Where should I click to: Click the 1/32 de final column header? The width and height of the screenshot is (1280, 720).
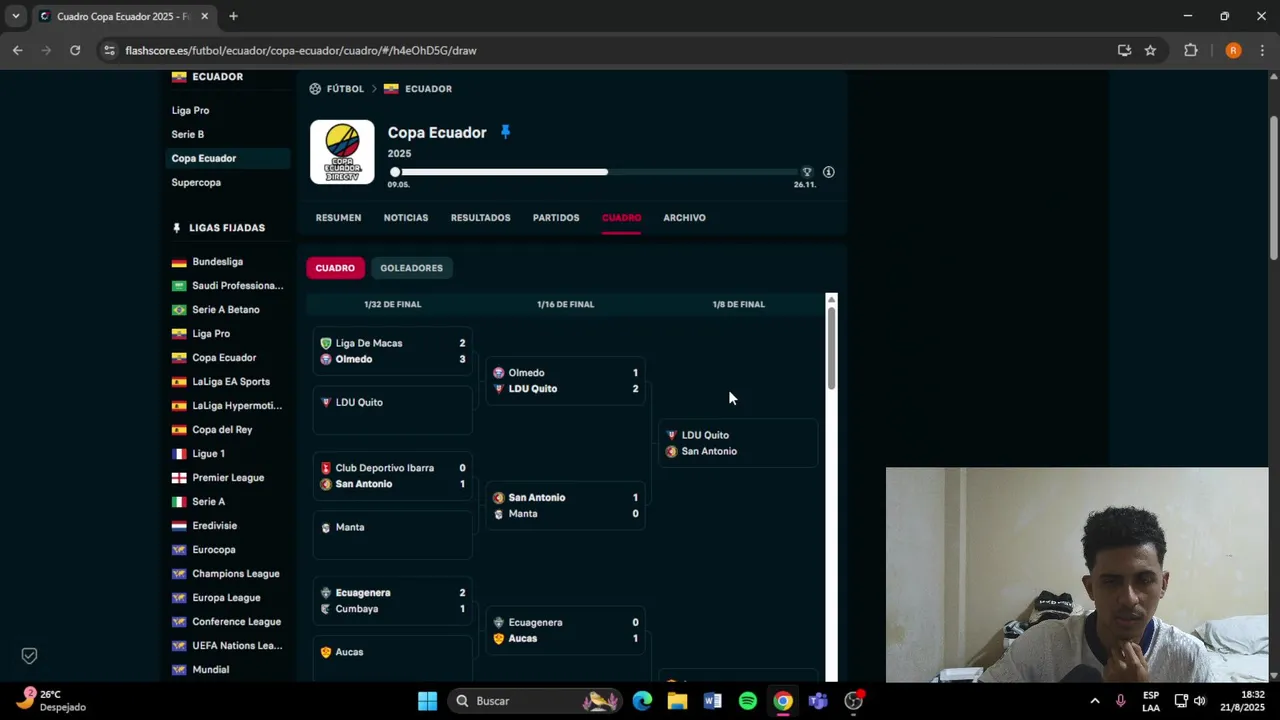[393, 304]
